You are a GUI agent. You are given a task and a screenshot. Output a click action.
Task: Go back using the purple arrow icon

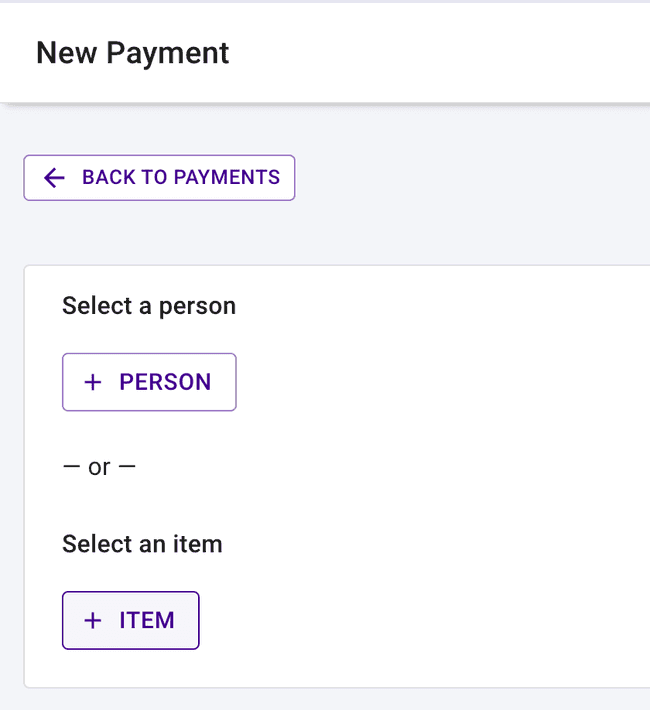(x=54, y=178)
